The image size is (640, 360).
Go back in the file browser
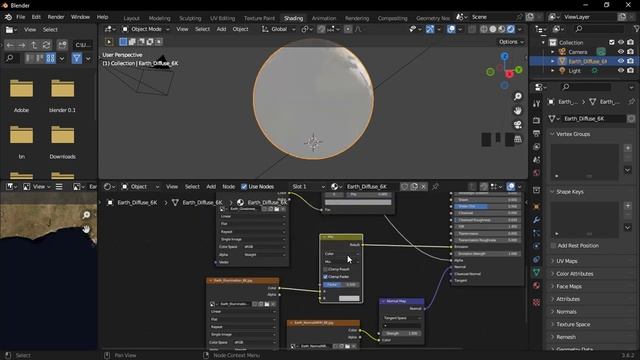(x=10, y=45)
